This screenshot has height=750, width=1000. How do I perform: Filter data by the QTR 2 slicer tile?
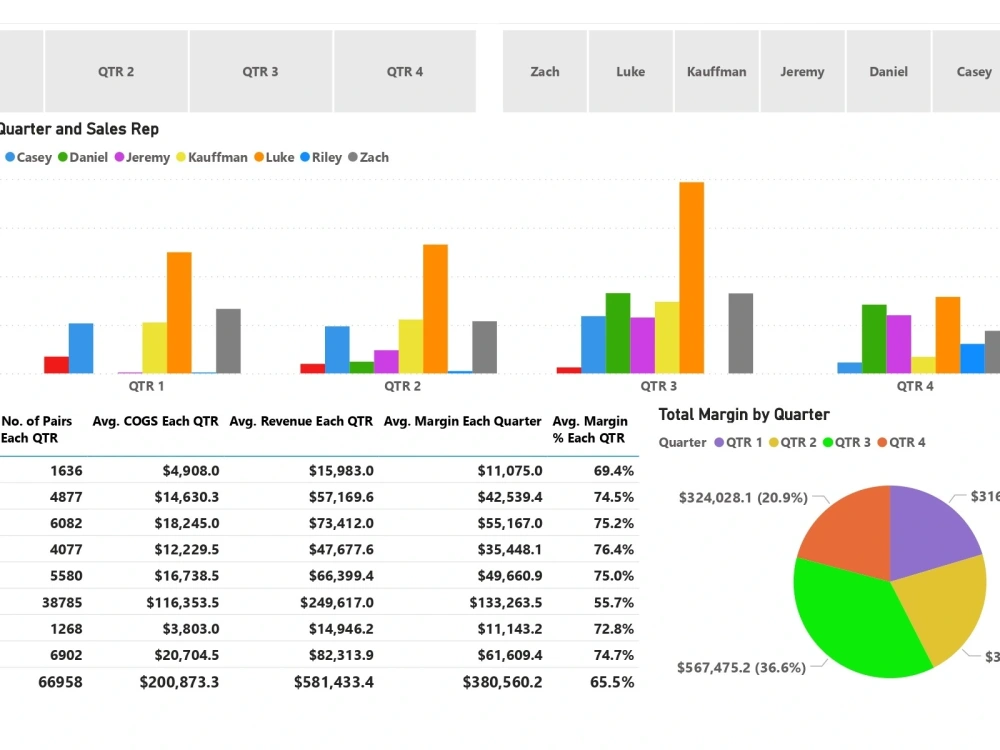tap(115, 71)
